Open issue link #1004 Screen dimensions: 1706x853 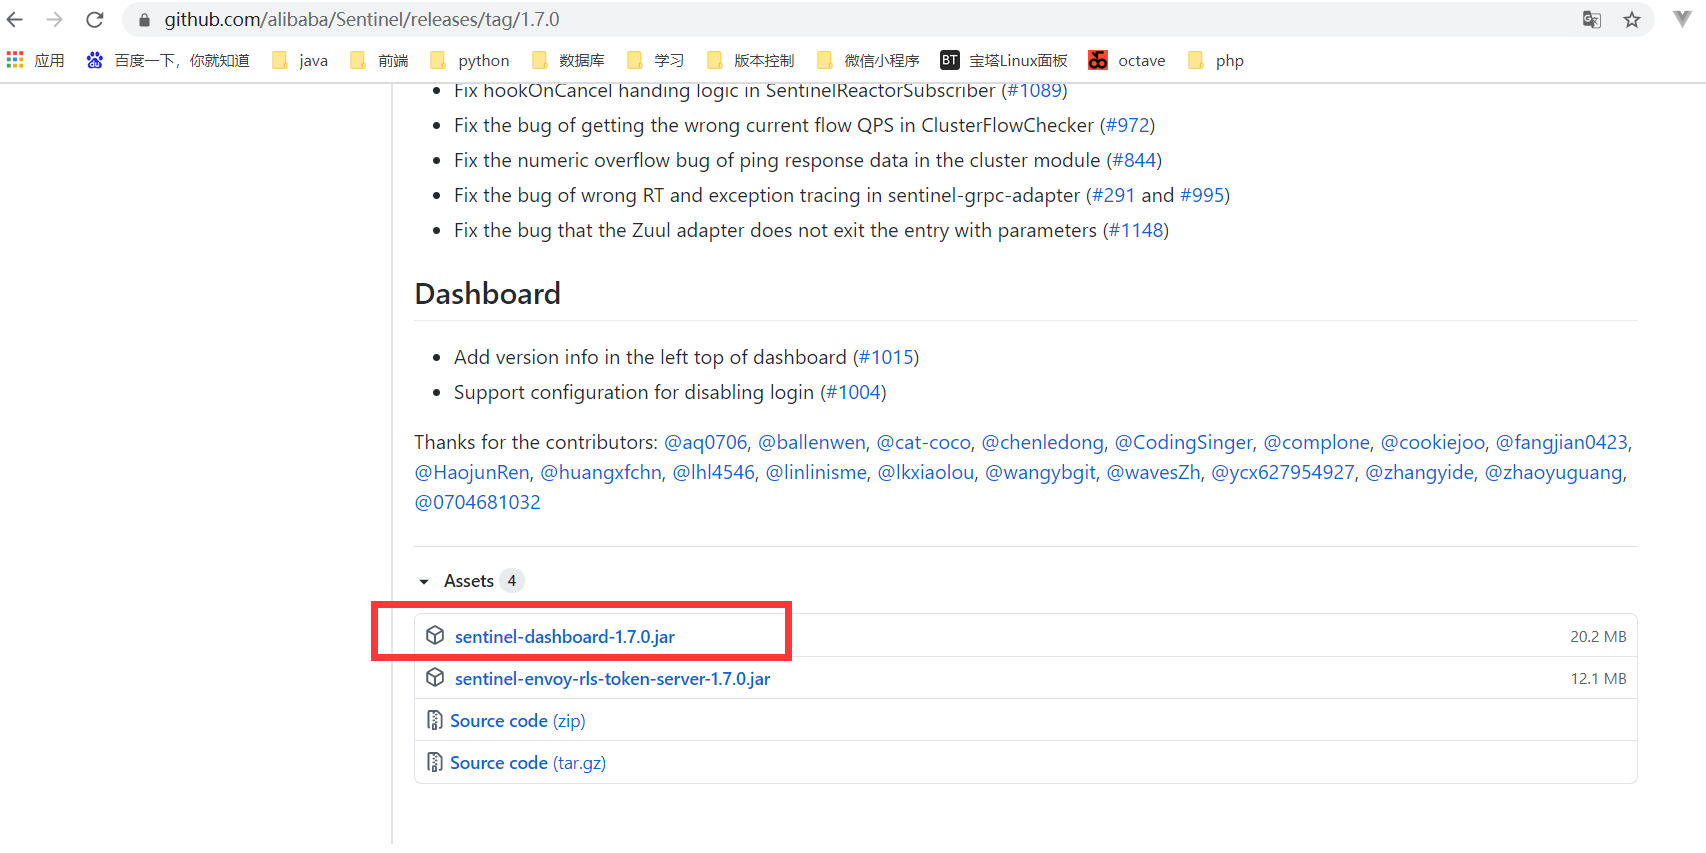853,392
